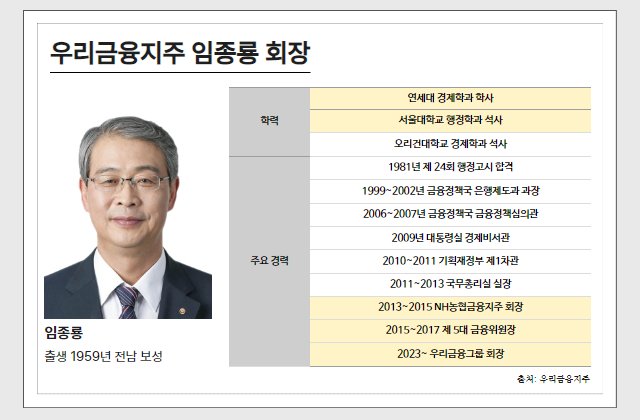Image resolution: width=640 pixels, height=420 pixels.
Task: Click the 출처: 우리금융지주 source caption
Action: (553, 379)
